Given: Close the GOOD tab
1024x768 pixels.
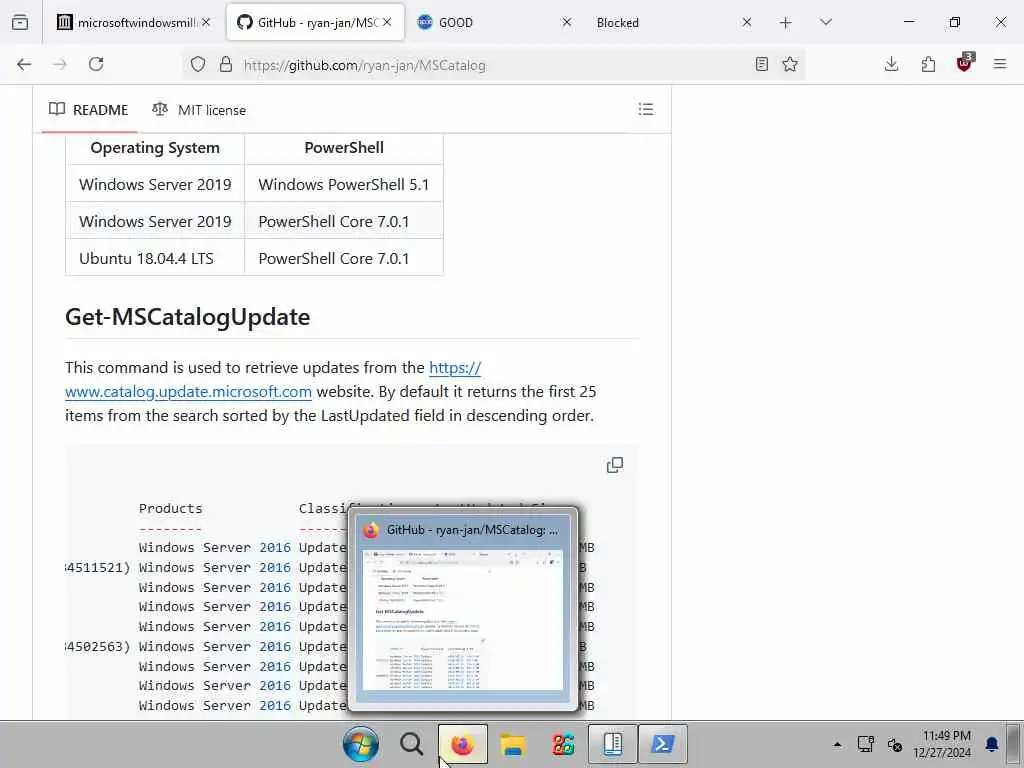Looking at the screenshot, I should point(567,22).
